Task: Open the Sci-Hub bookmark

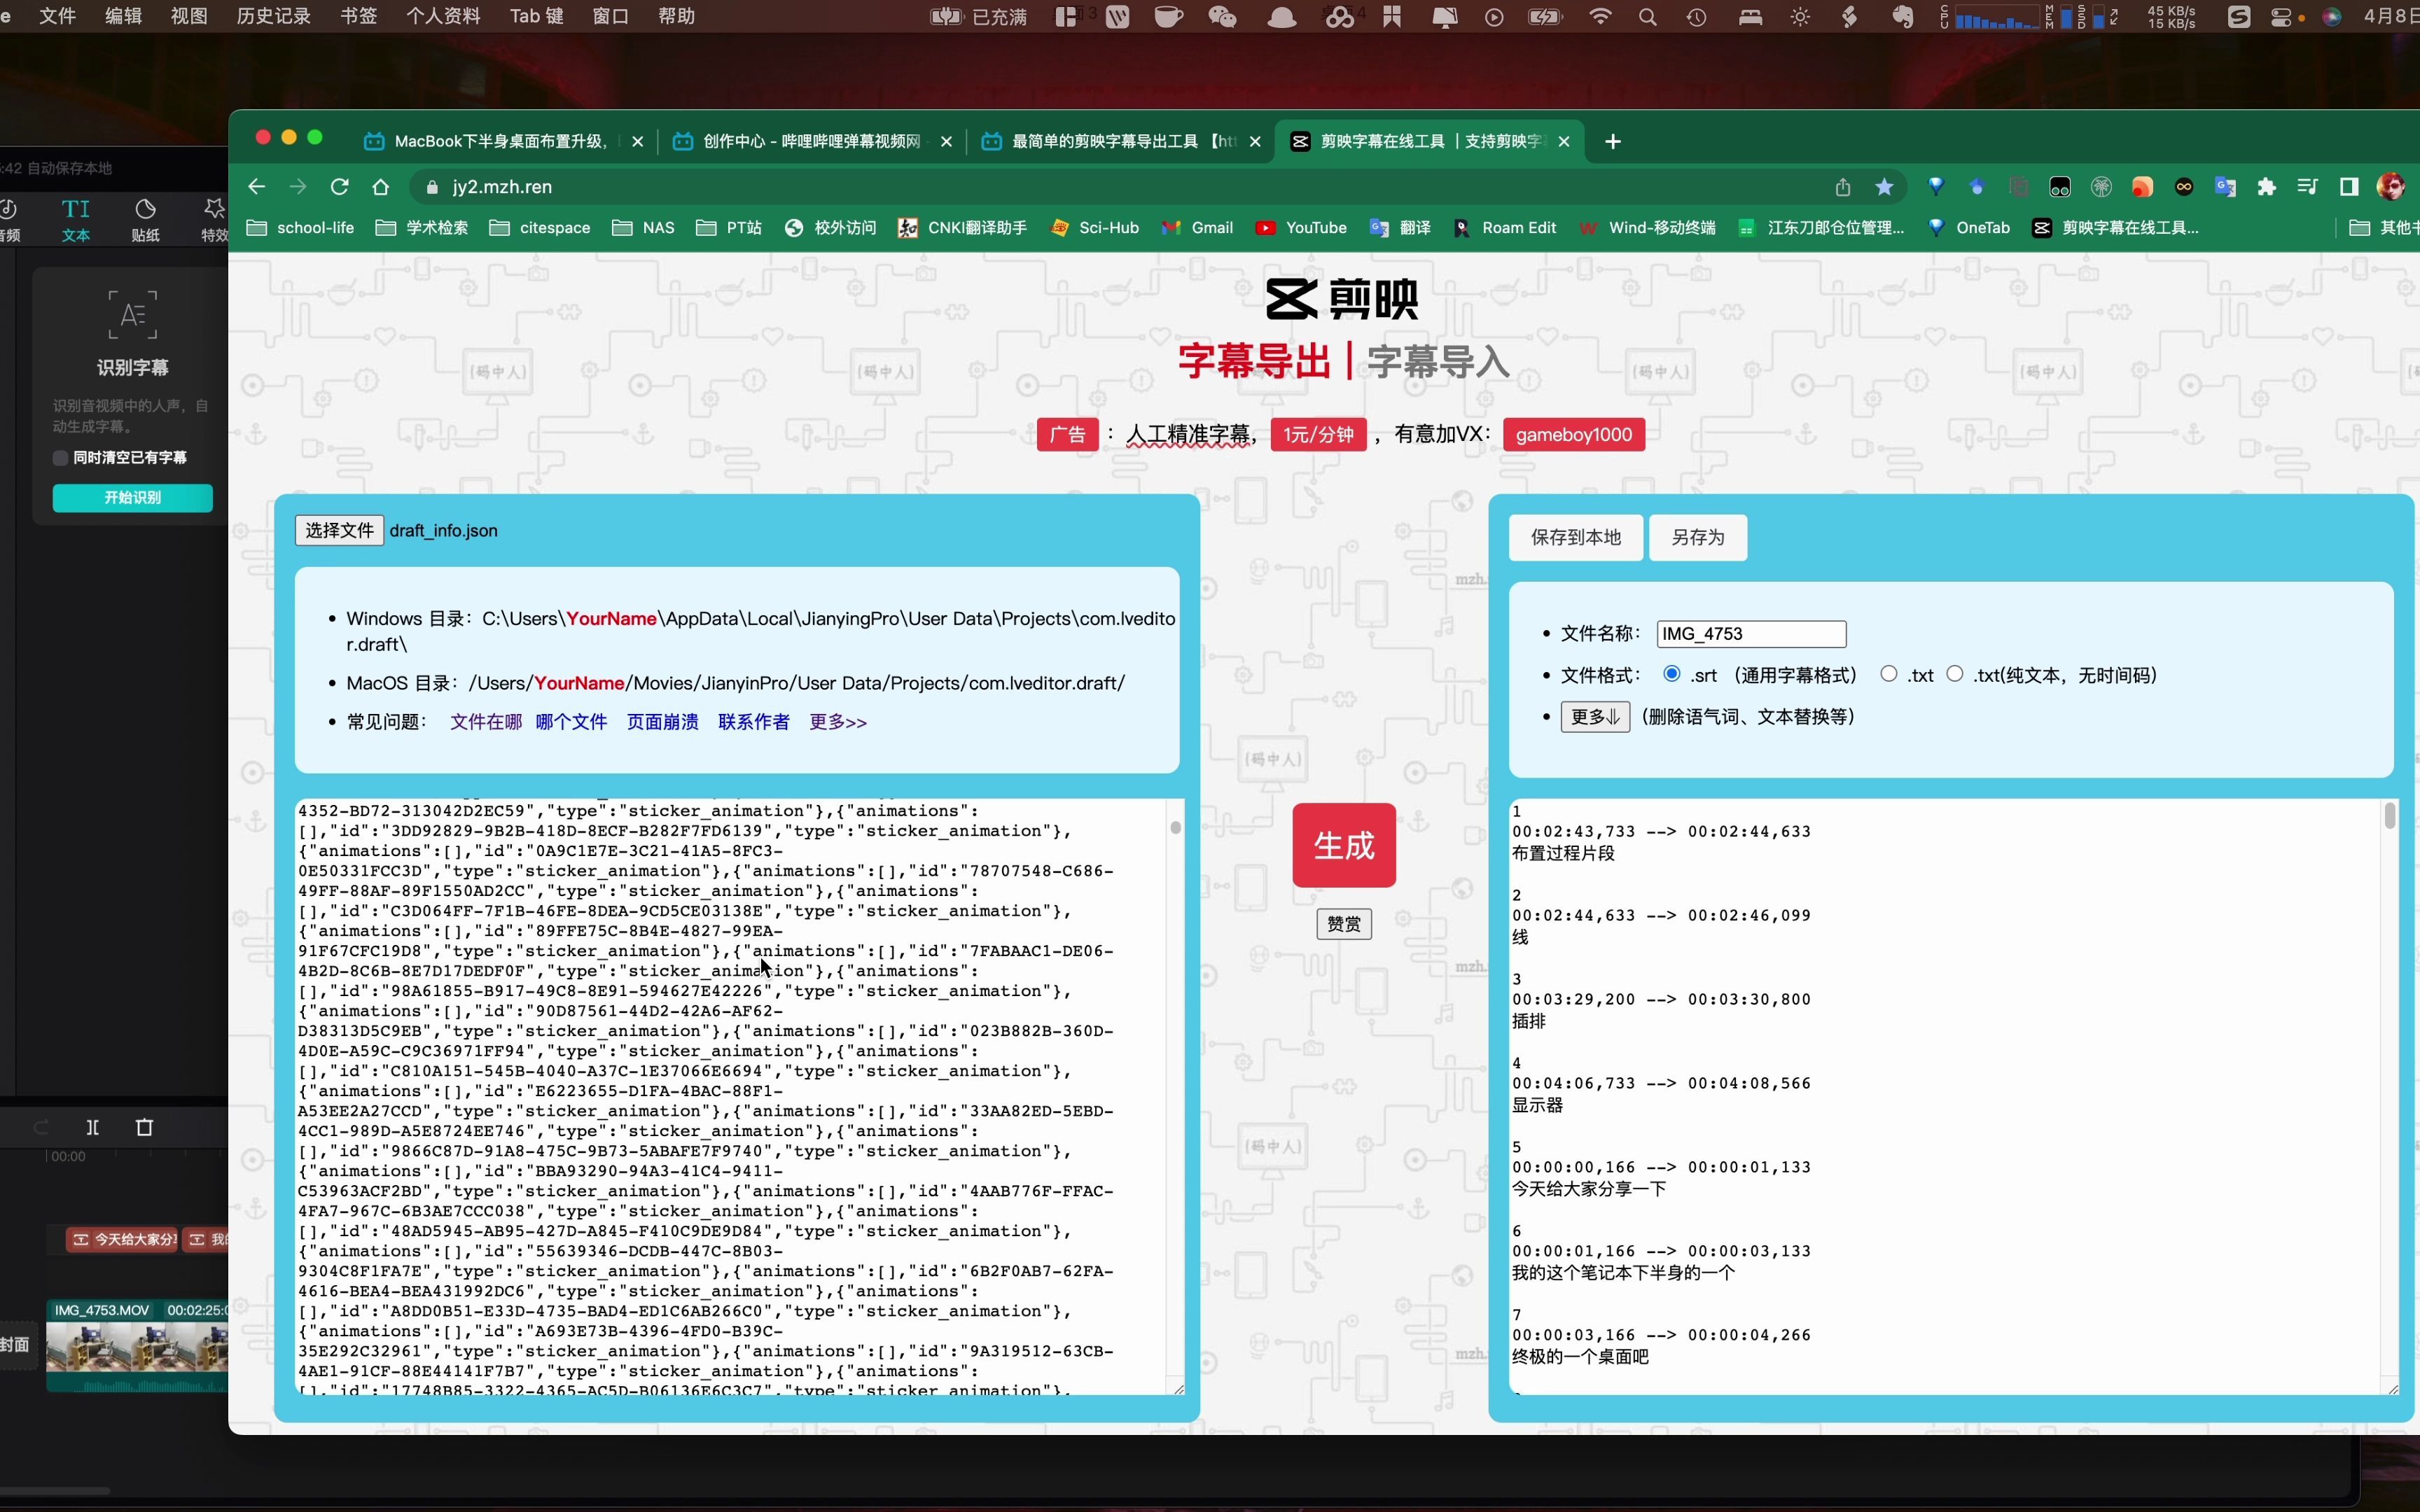Action: click(x=1094, y=228)
